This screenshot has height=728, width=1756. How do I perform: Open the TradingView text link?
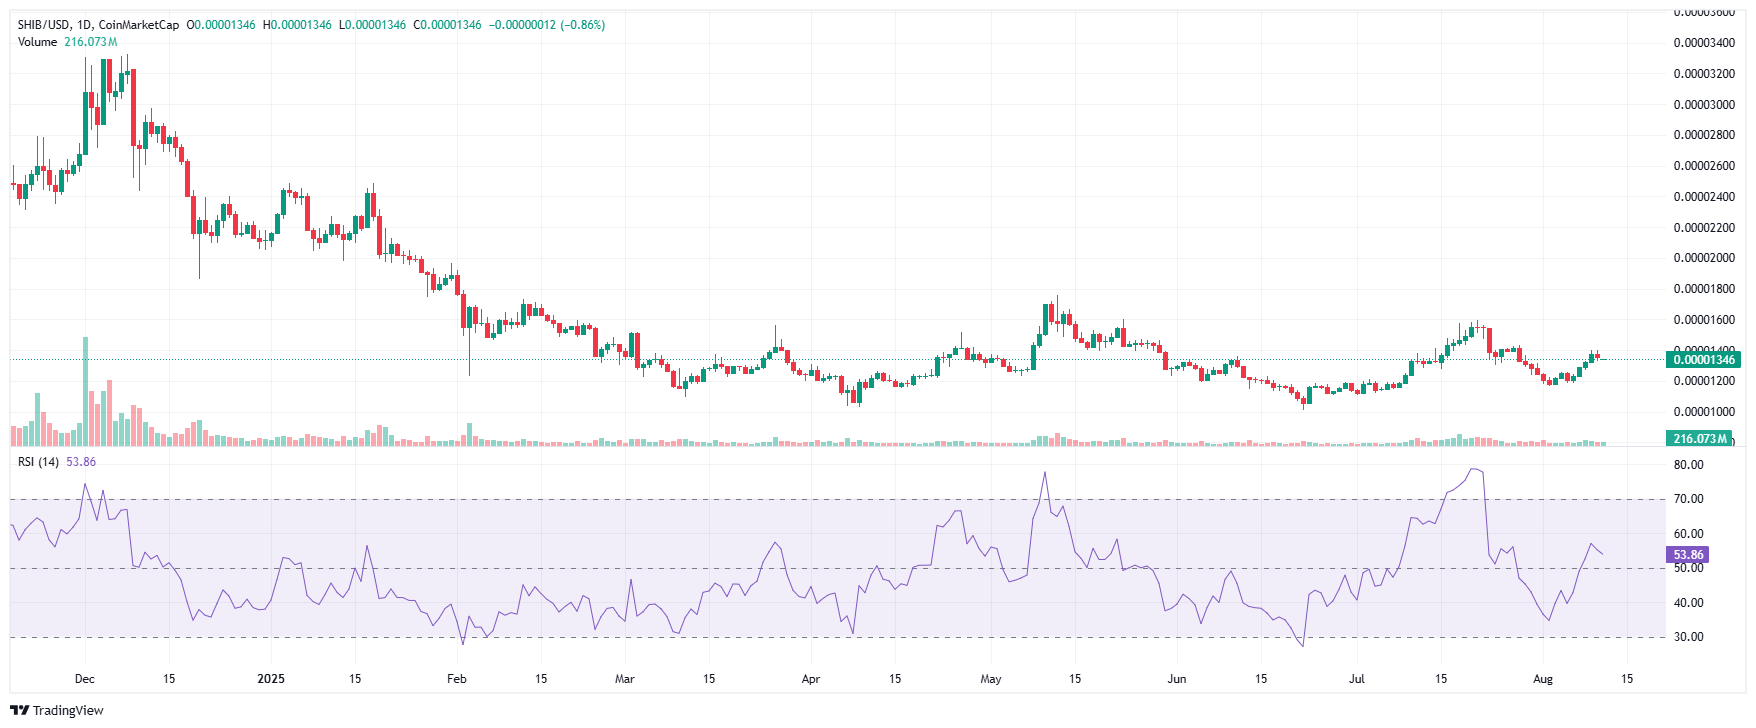[68, 711]
